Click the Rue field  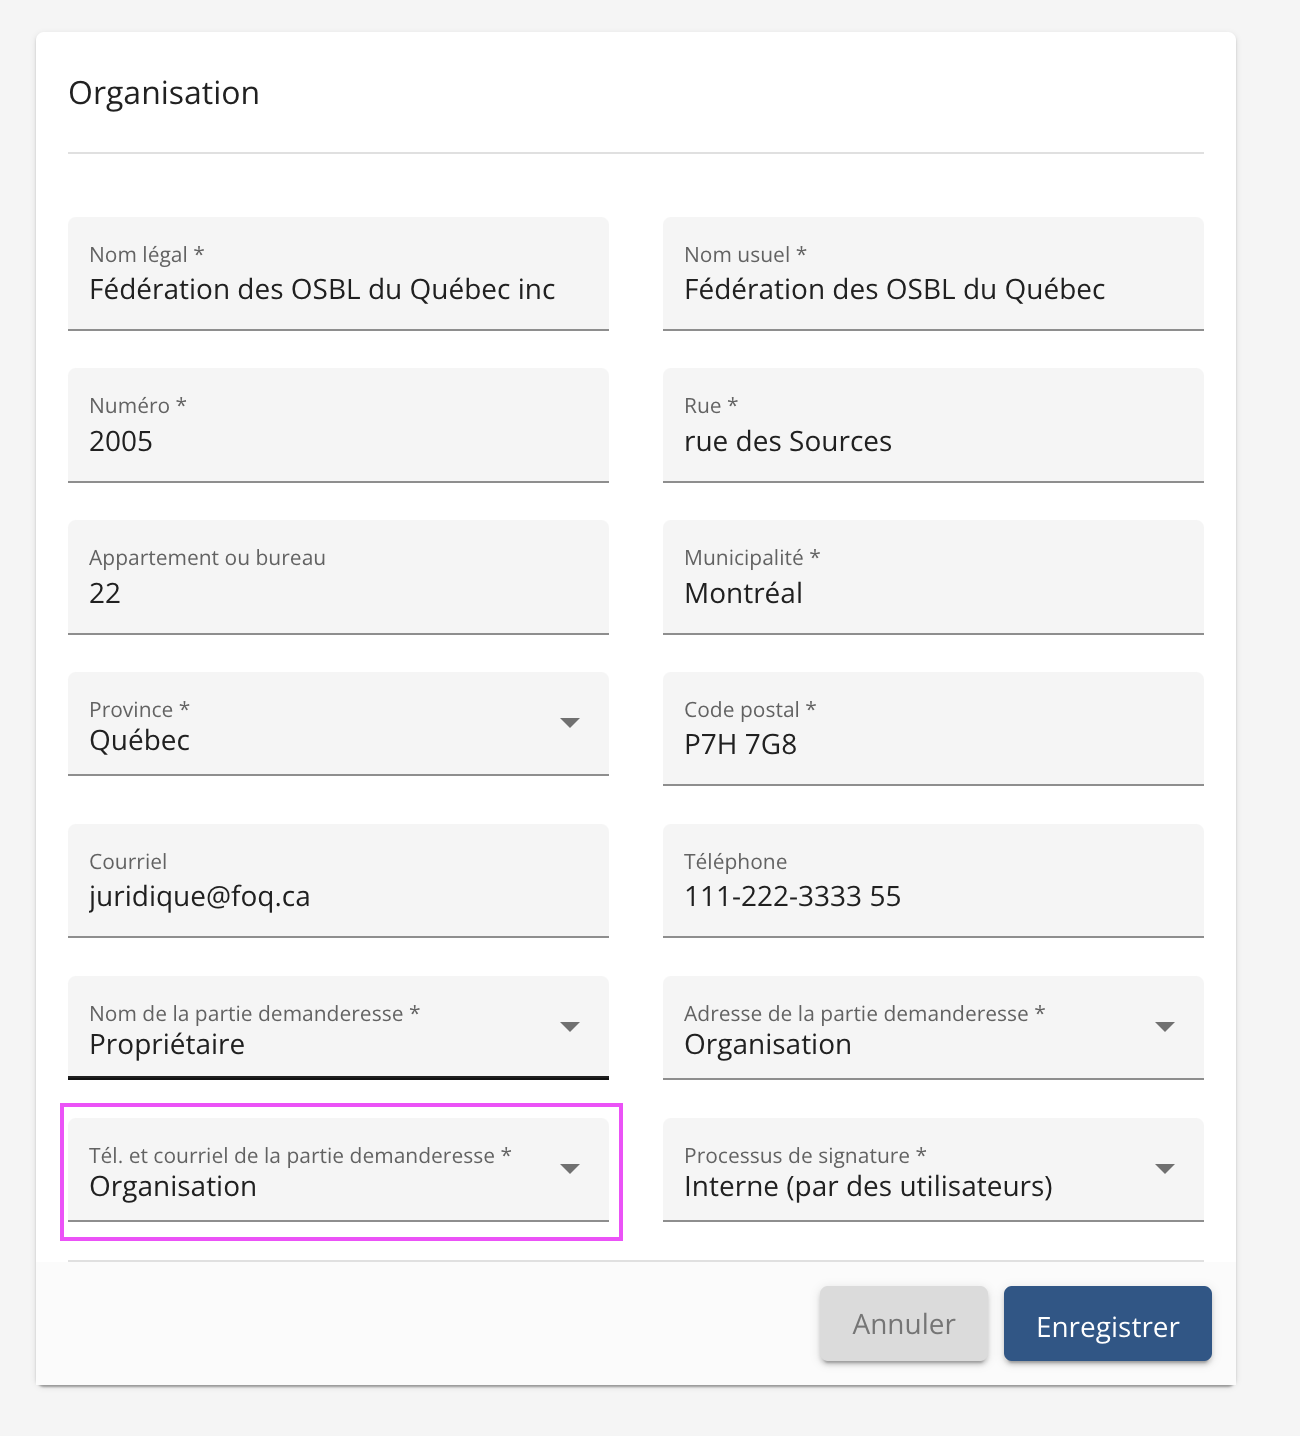[932, 441]
